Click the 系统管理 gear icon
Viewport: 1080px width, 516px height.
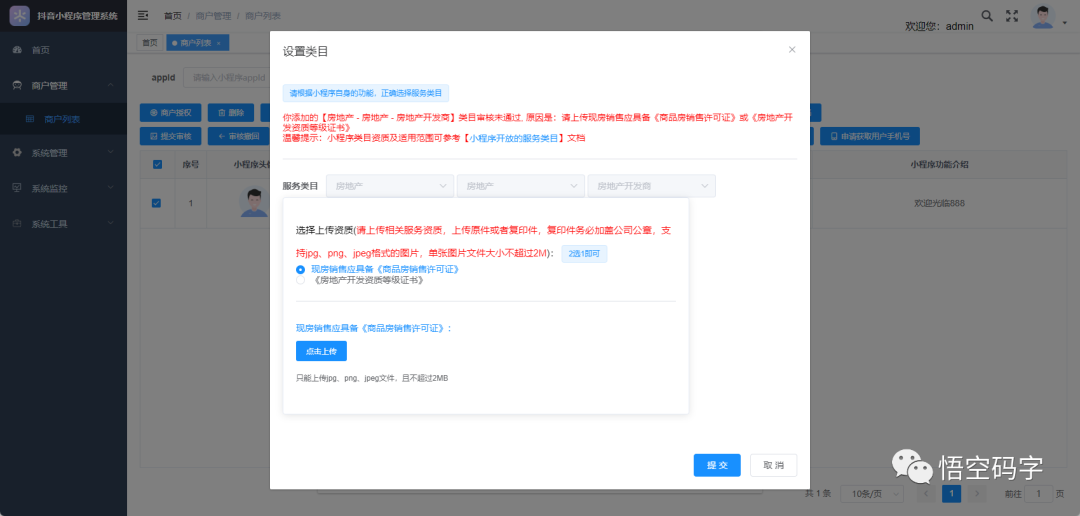pos(17,153)
